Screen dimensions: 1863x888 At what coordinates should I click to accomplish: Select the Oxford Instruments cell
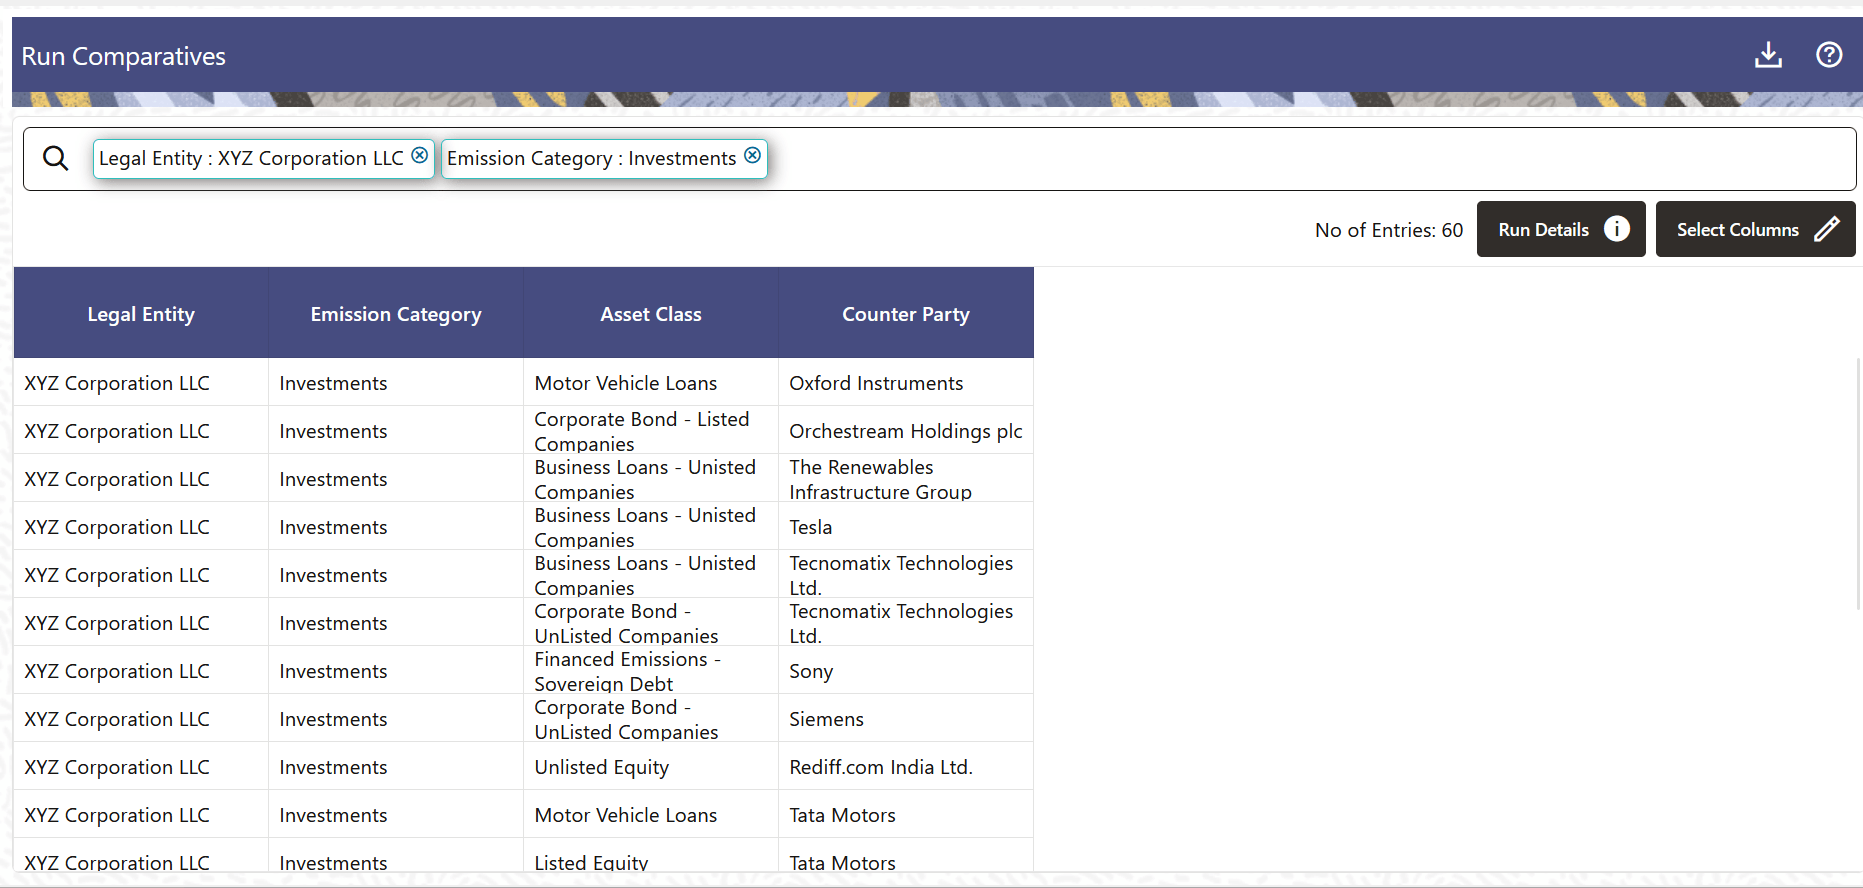(906, 383)
